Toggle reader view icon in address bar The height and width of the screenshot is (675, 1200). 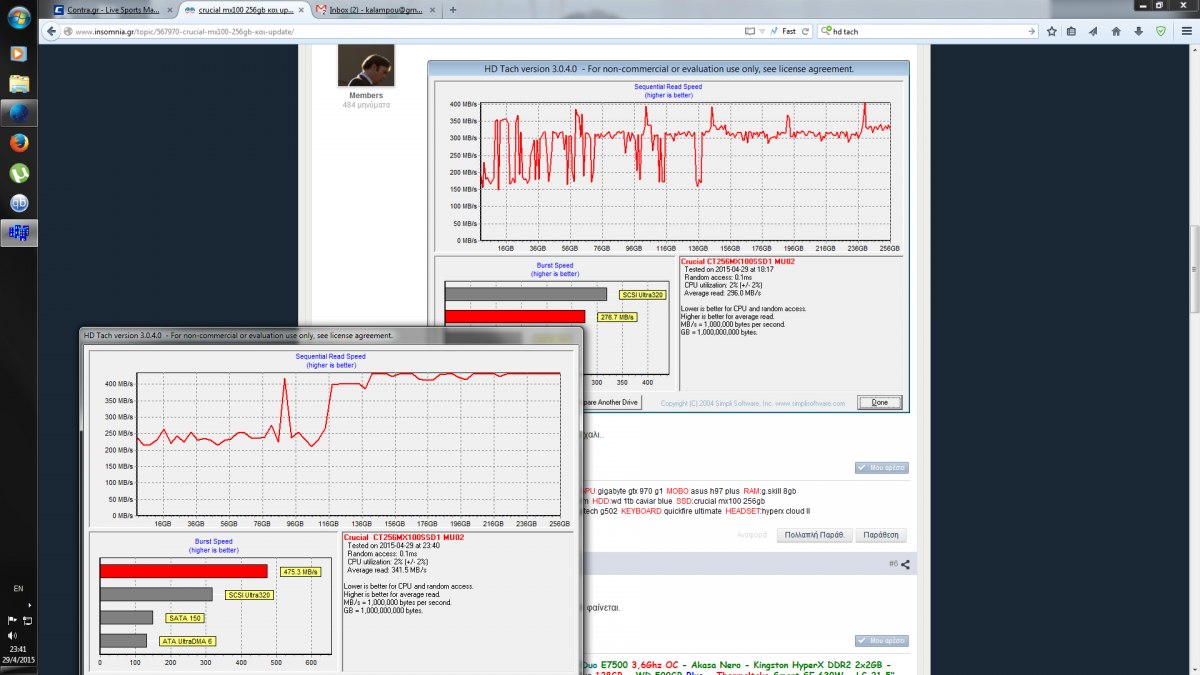(748, 31)
